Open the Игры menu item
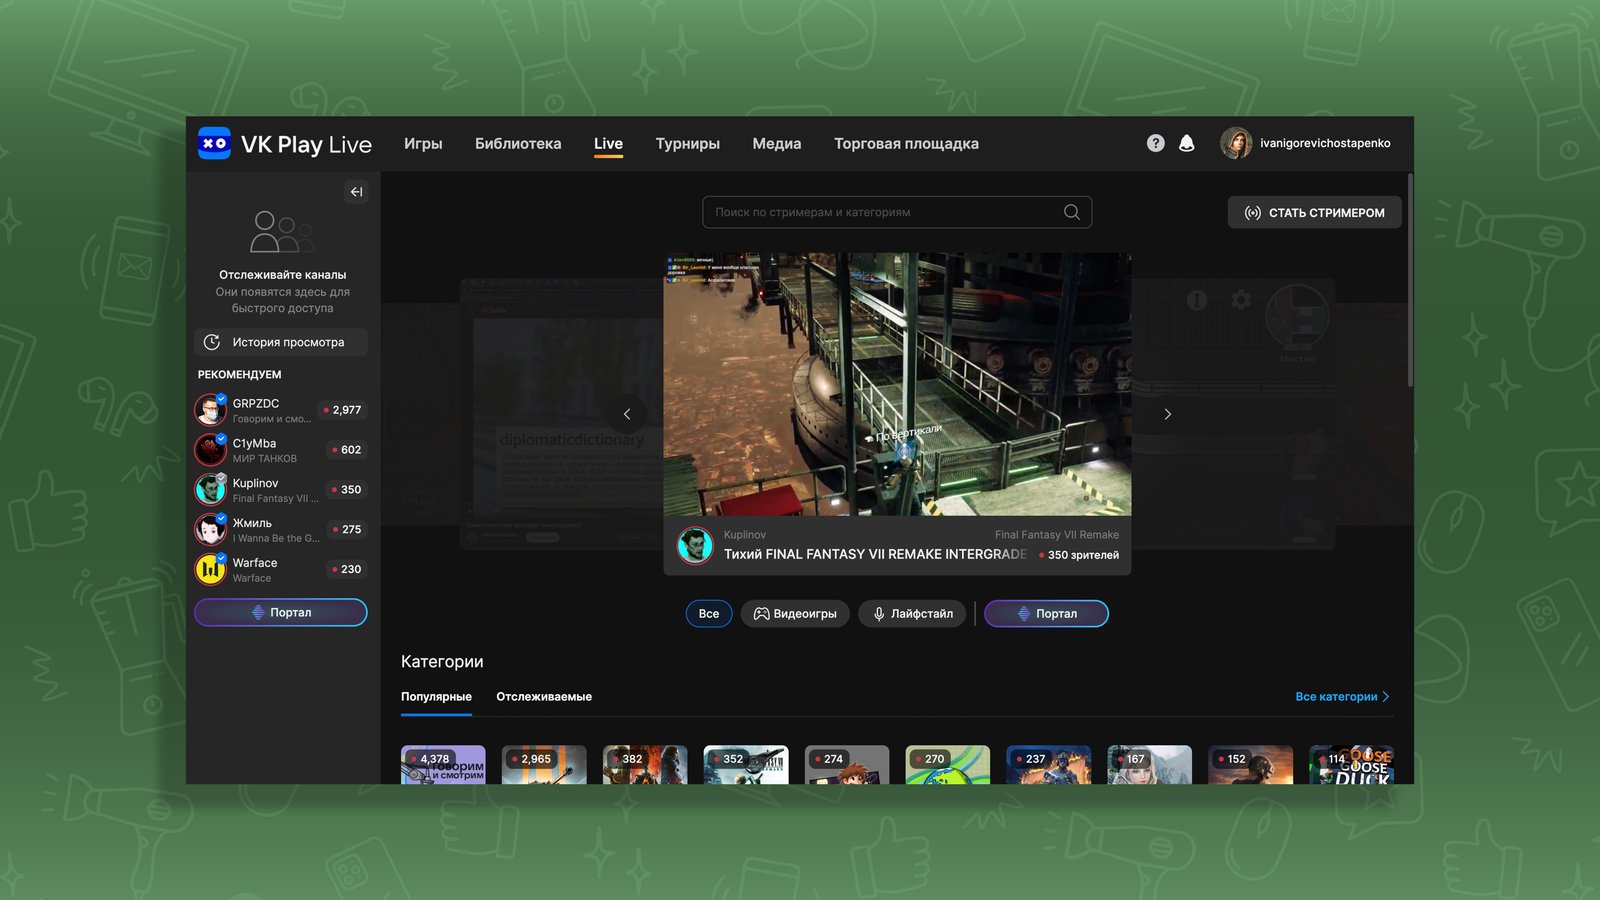The image size is (1600, 900). (x=423, y=144)
